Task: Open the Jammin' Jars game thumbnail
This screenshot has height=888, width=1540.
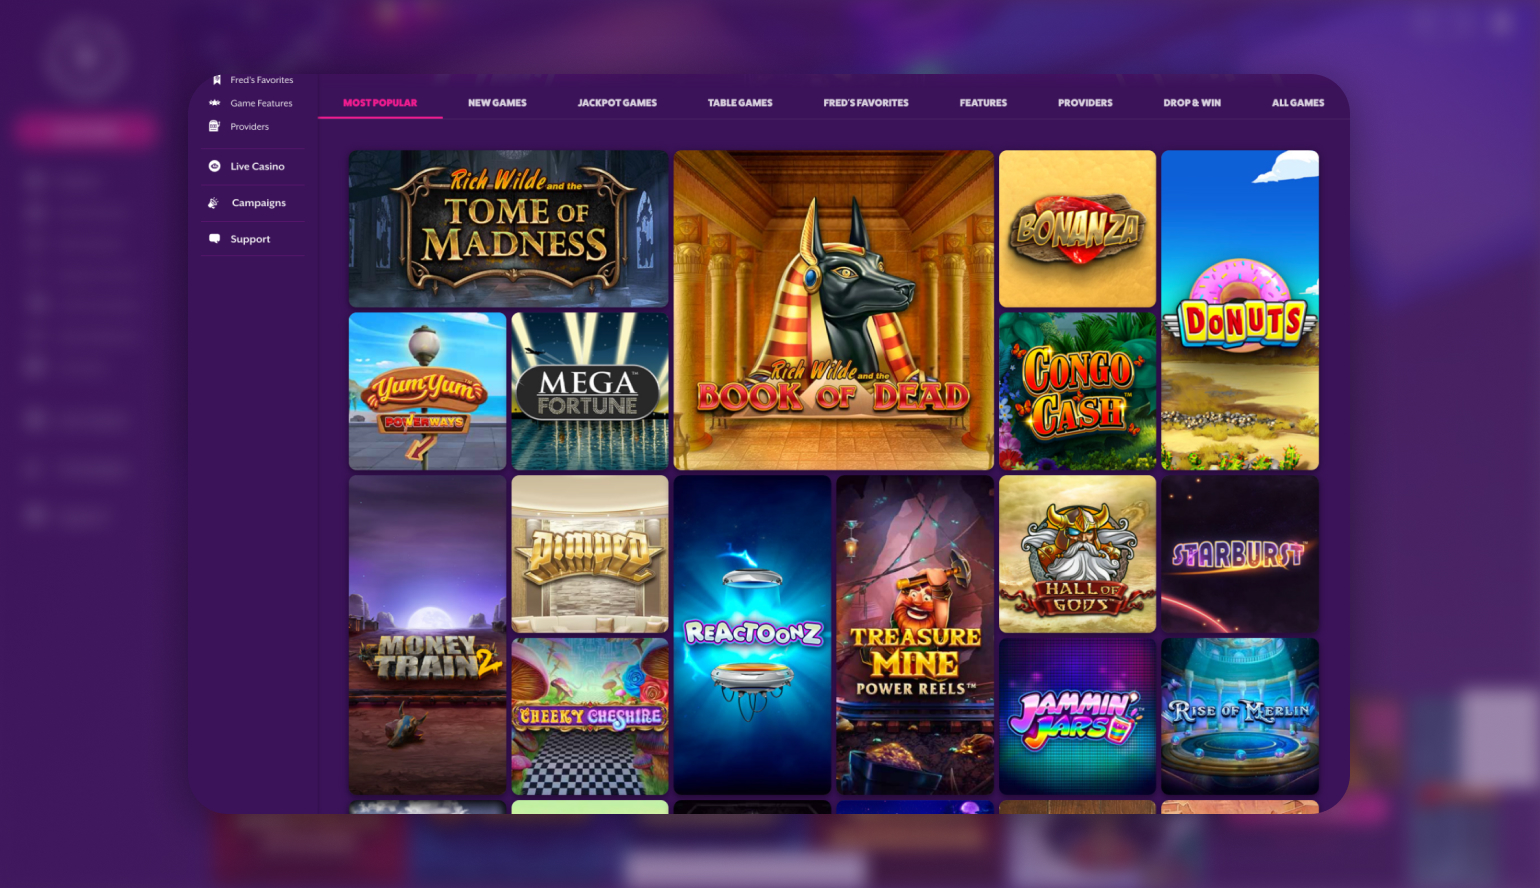Action: [x=1077, y=717]
